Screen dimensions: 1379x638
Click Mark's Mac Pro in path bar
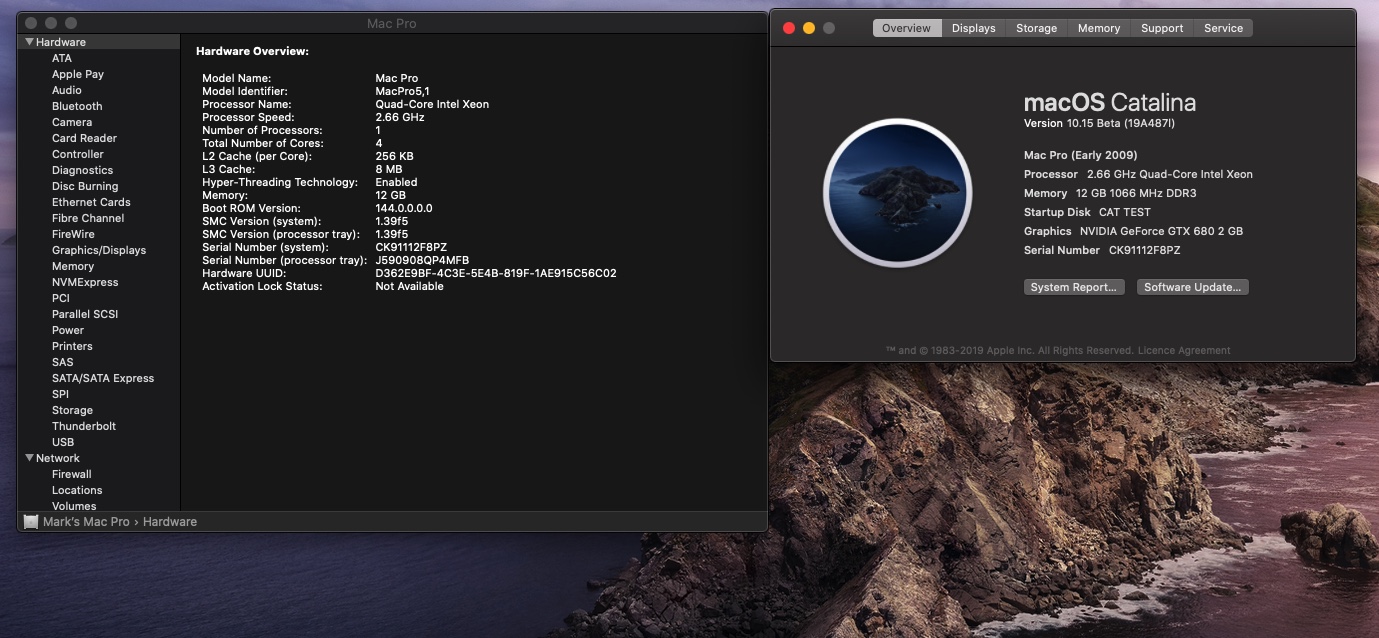(x=86, y=522)
